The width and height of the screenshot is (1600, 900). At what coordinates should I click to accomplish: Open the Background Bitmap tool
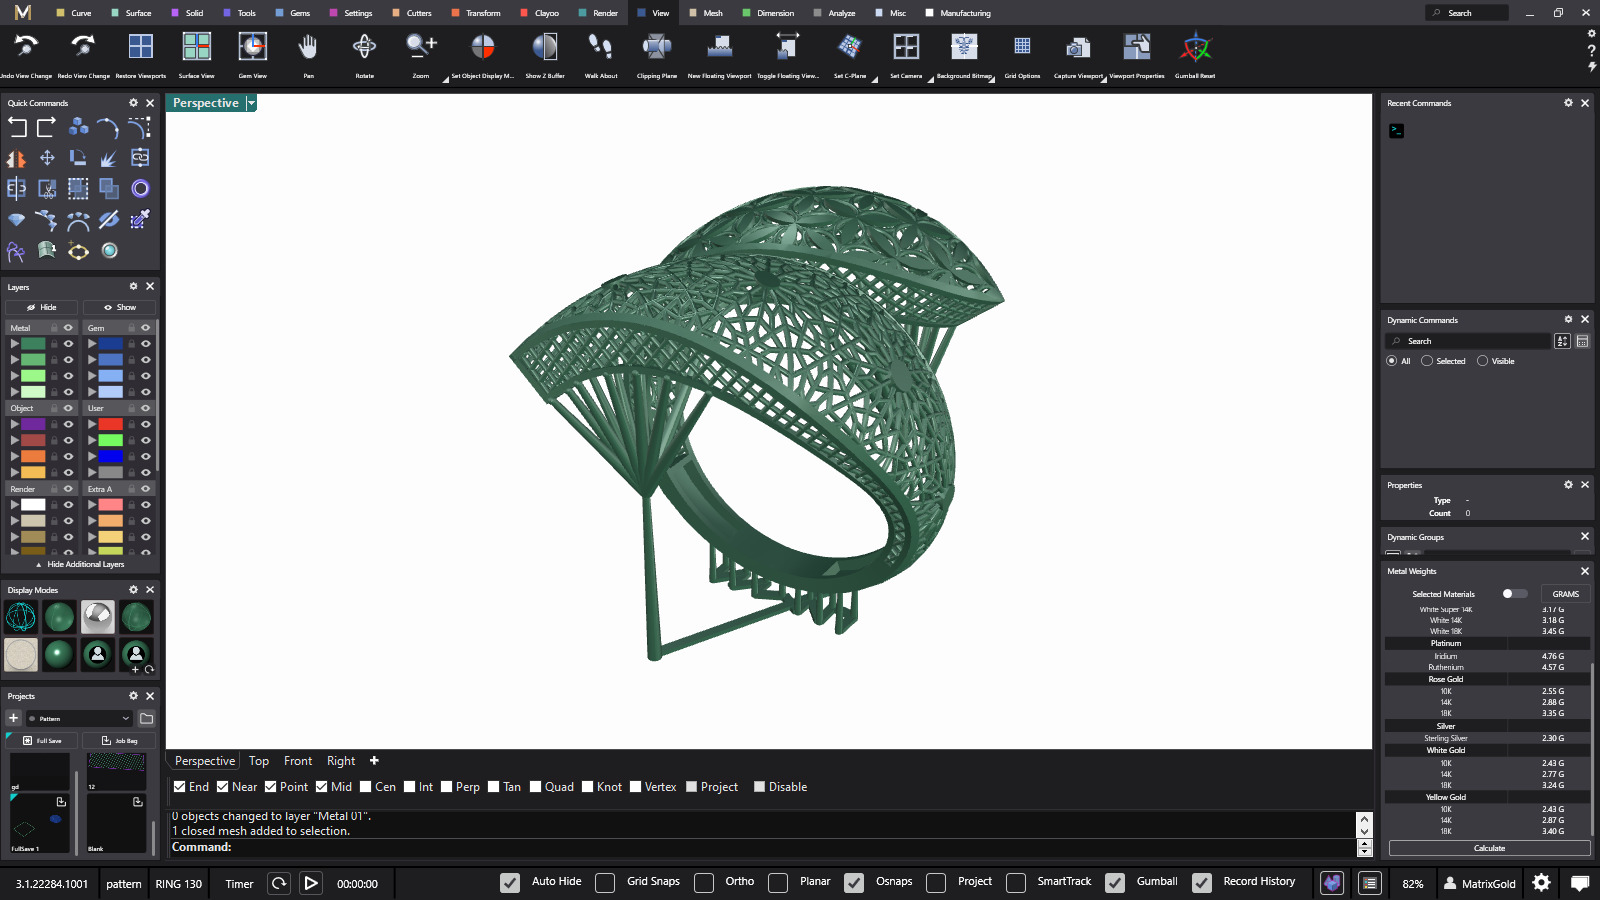coord(964,47)
